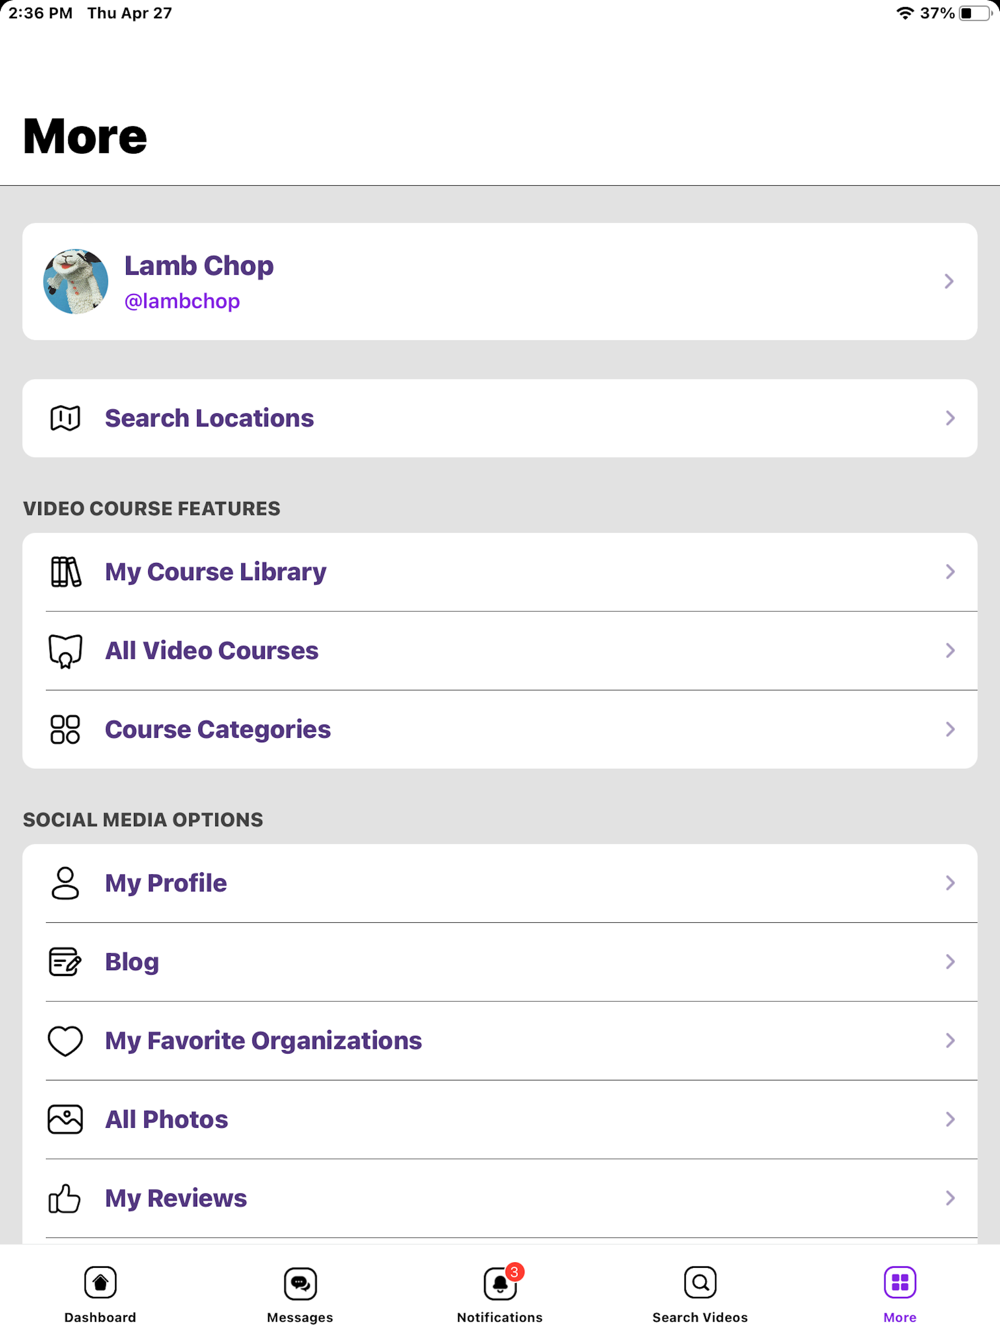Viewport: 1000px width, 1334px height.
Task: Open the Dashboard tab
Action: (100, 1293)
